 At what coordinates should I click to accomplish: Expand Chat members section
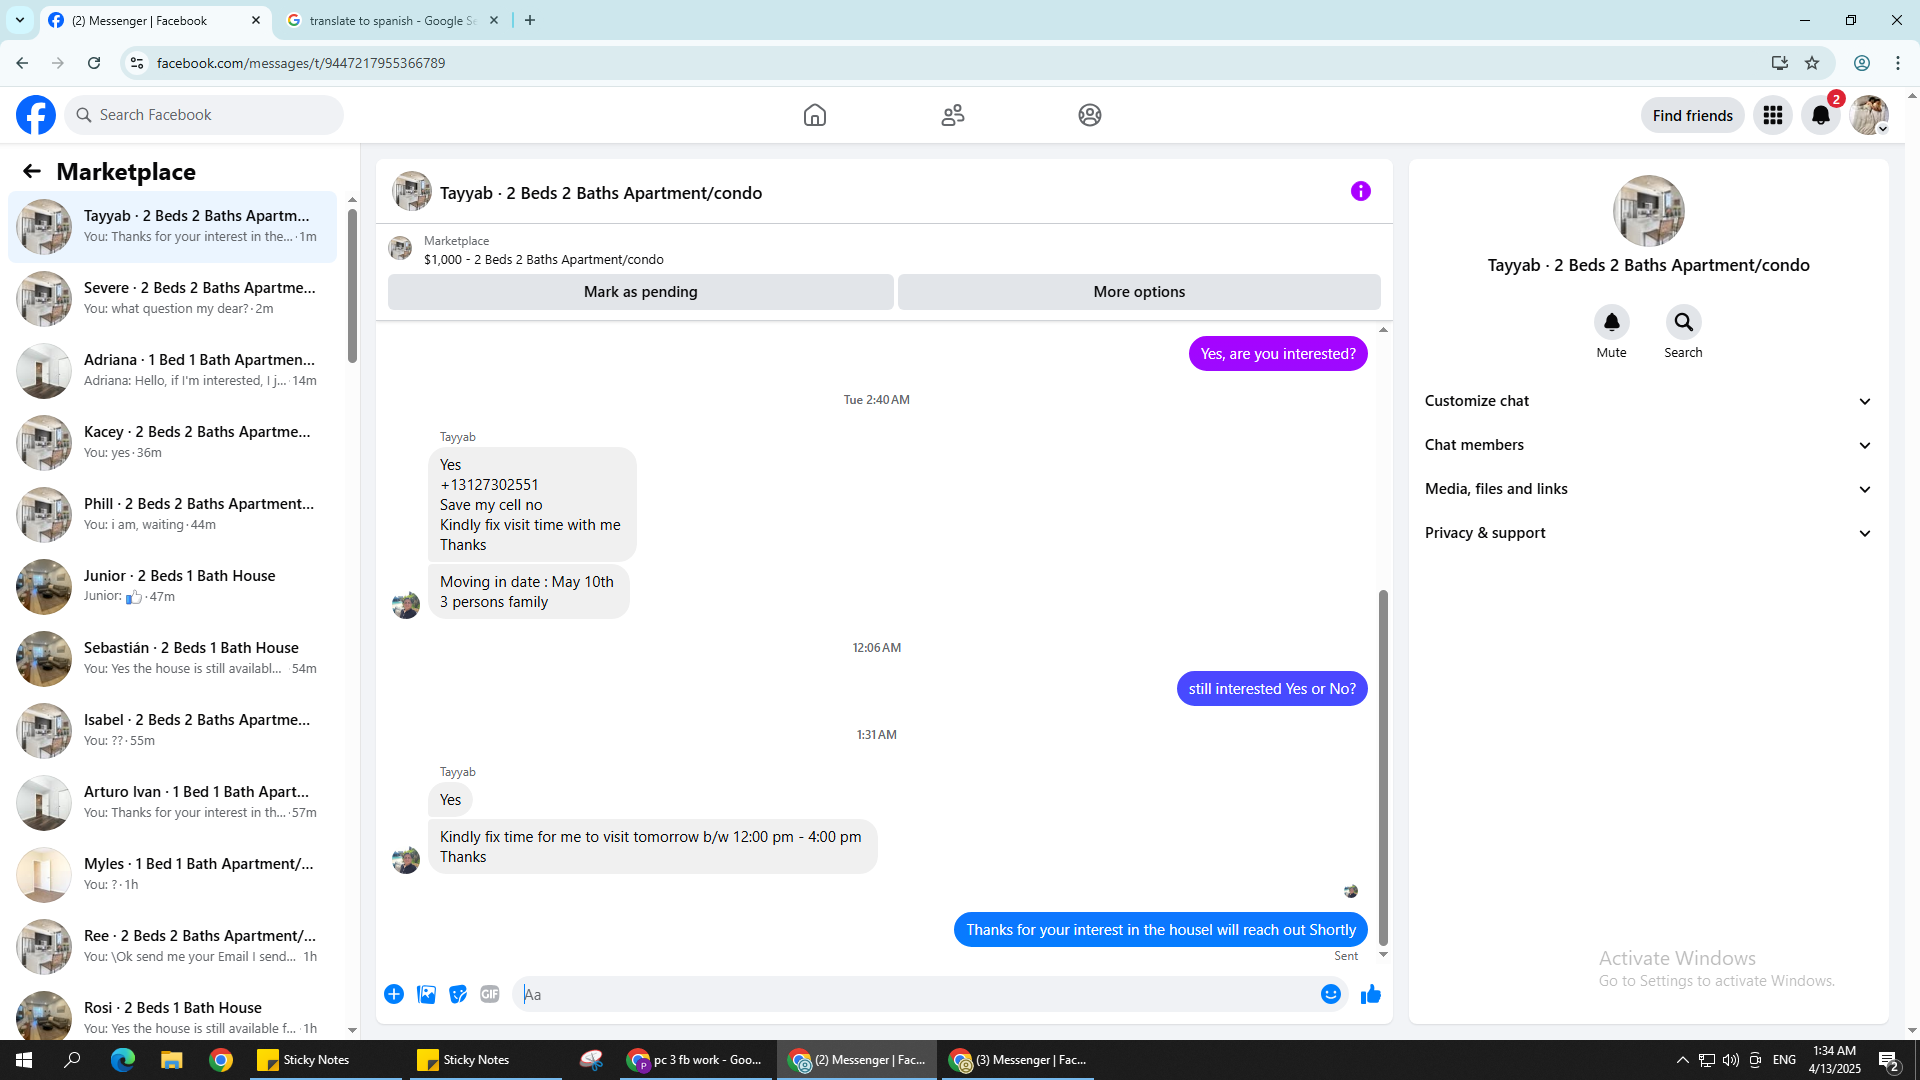tap(1649, 445)
